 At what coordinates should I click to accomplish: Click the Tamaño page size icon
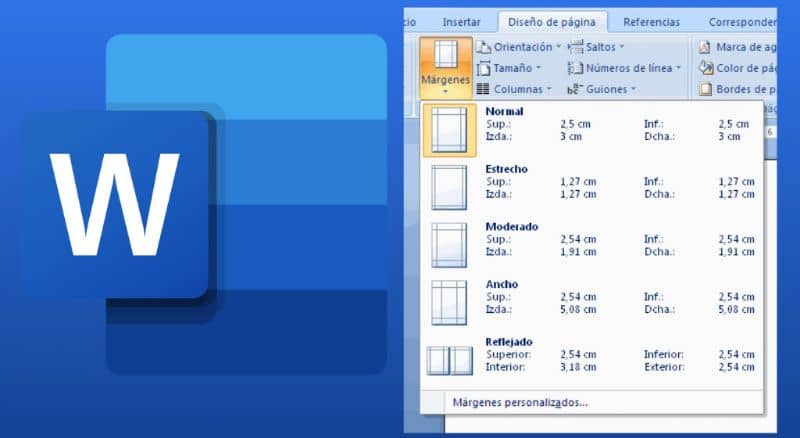[x=483, y=68]
